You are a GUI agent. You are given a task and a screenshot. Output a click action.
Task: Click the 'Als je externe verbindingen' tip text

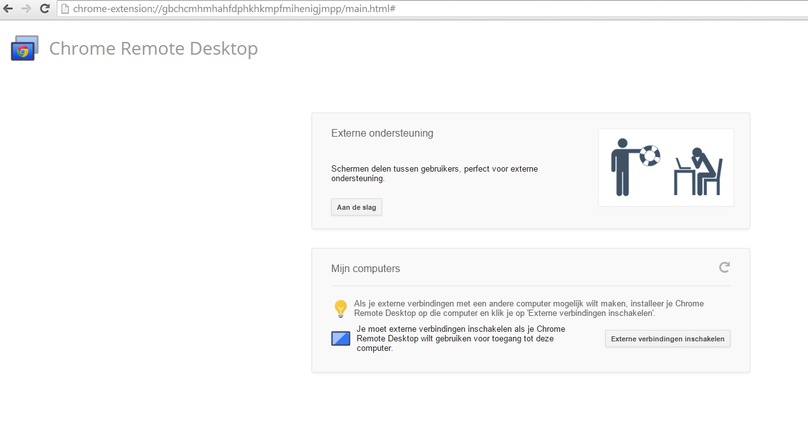click(529, 308)
